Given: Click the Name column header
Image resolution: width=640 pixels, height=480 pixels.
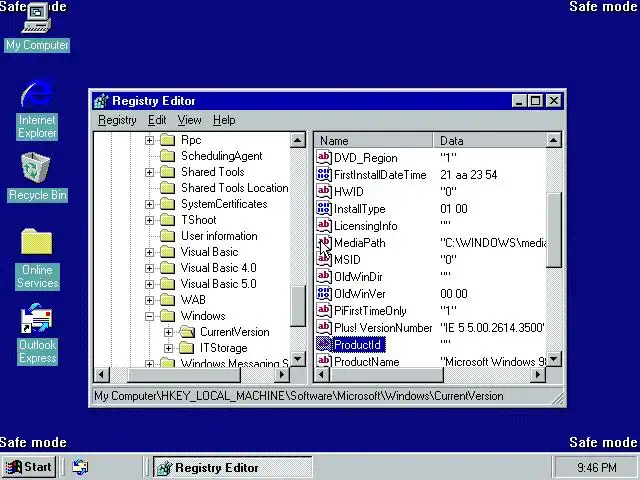Looking at the screenshot, I should pyautogui.click(x=373, y=140).
